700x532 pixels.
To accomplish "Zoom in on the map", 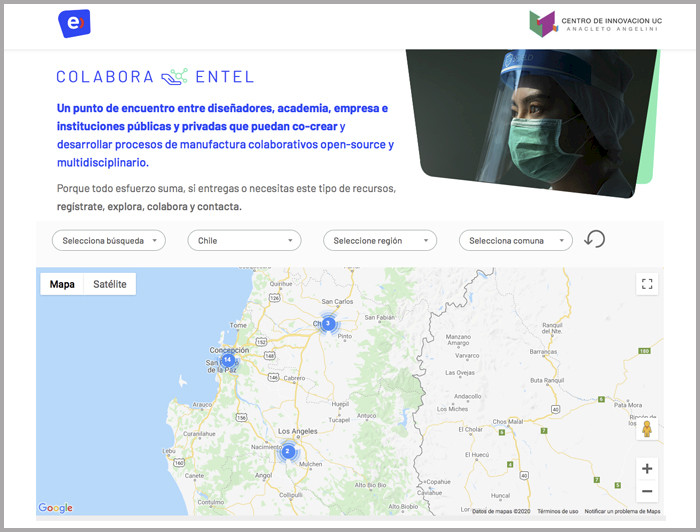I will pyautogui.click(x=647, y=468).
